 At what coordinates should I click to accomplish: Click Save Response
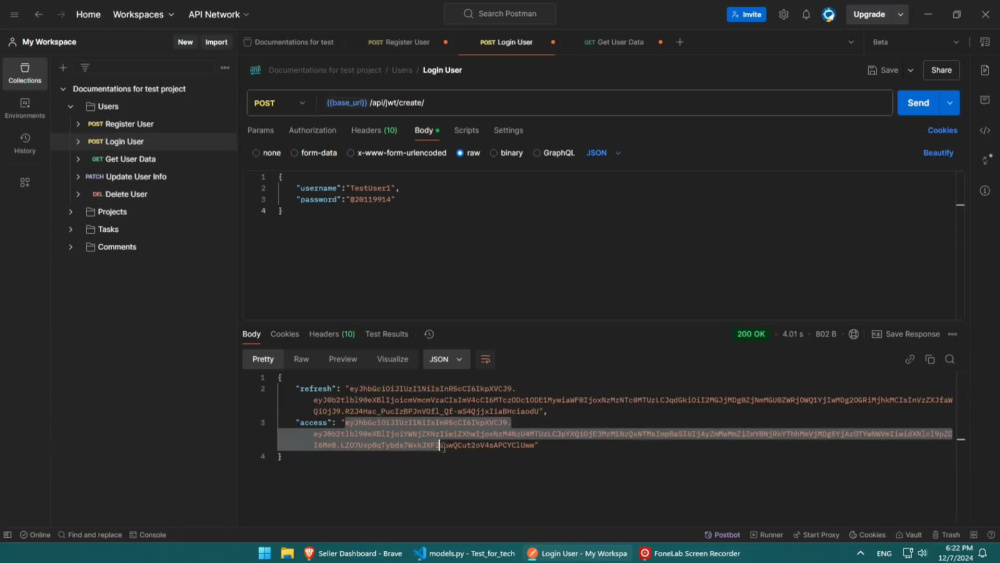click(906, 334)
